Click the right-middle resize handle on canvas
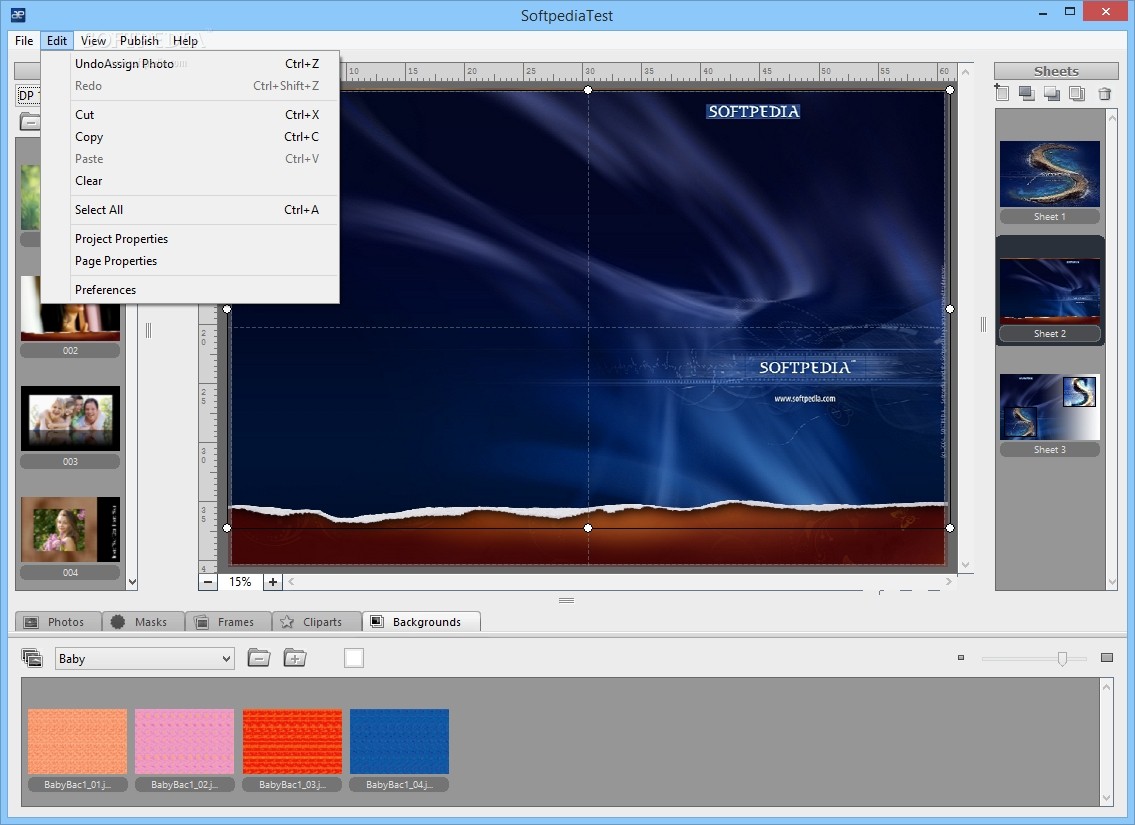Viewport: 1135px width, 825px height. (950, 309)
